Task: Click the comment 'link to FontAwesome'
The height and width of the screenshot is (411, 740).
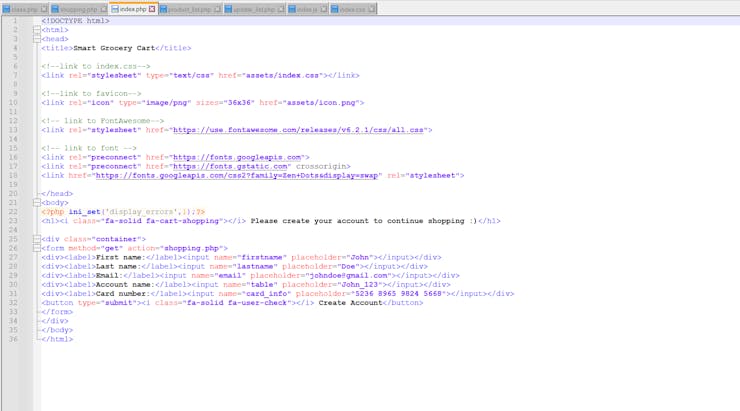Action: point(102,121)
